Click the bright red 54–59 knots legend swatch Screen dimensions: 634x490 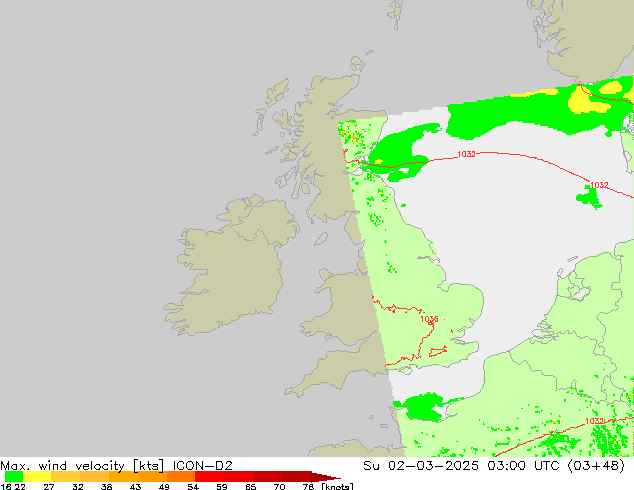pos(209,476)
